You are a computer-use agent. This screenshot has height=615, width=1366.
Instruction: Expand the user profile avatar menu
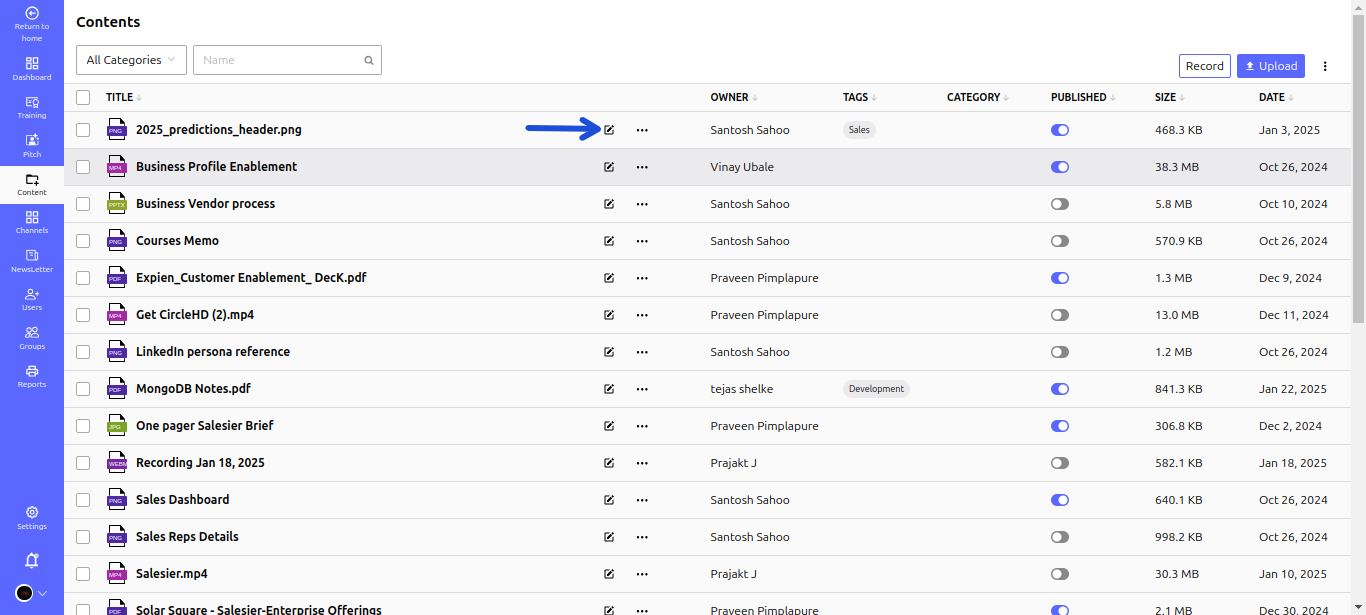pyautogui.click(x=32, y=593)
